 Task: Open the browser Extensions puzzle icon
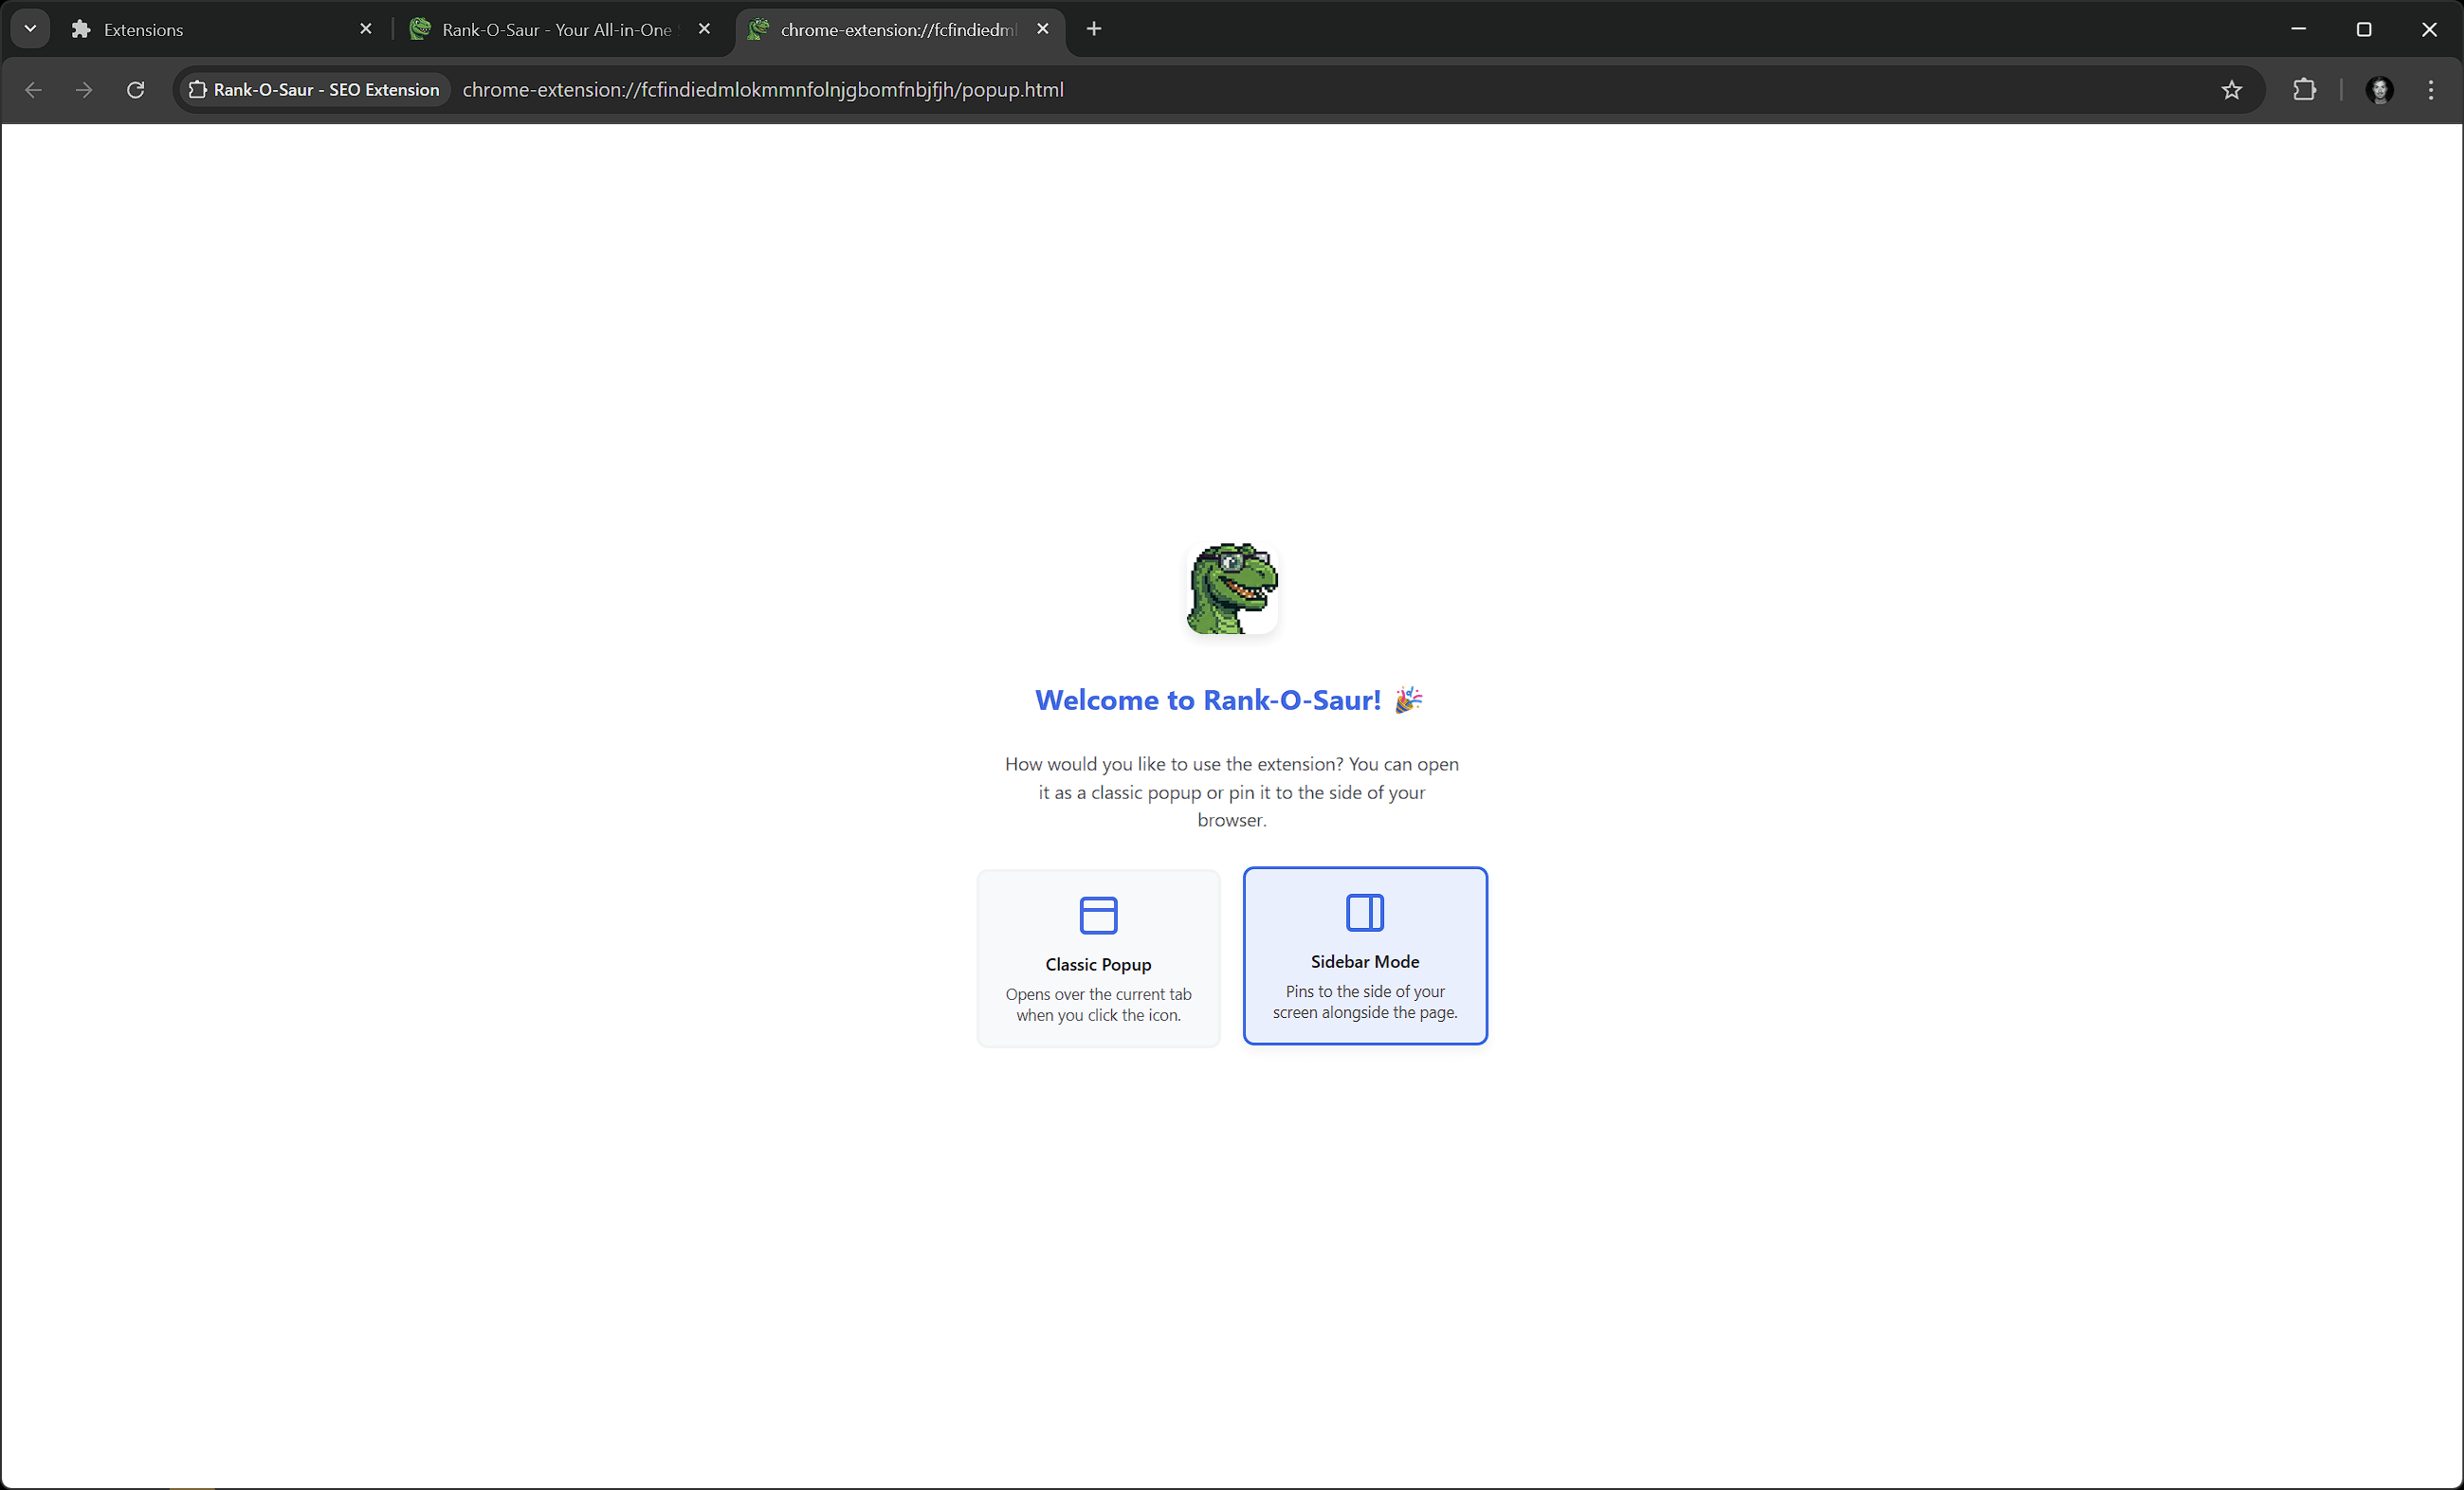tap(2305, 90)
